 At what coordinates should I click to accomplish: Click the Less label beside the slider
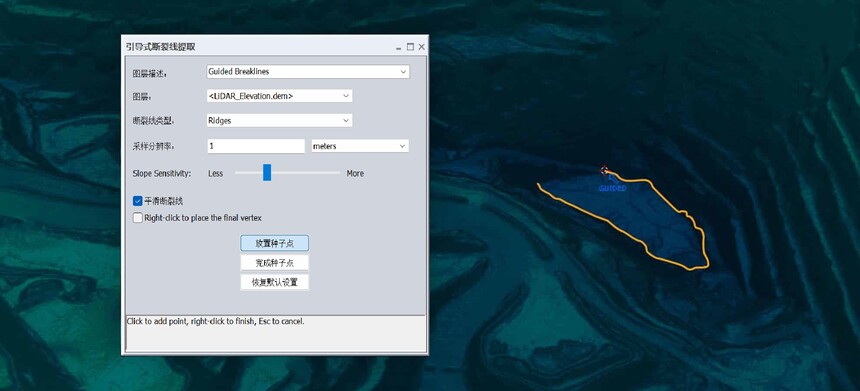tap(216, 173)
